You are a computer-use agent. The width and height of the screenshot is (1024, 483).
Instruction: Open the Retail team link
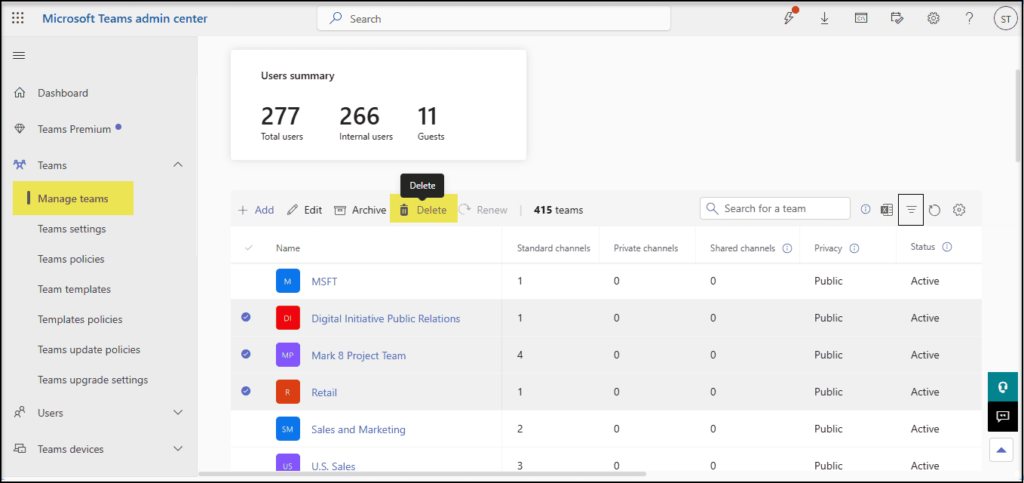tap(324, 393)
